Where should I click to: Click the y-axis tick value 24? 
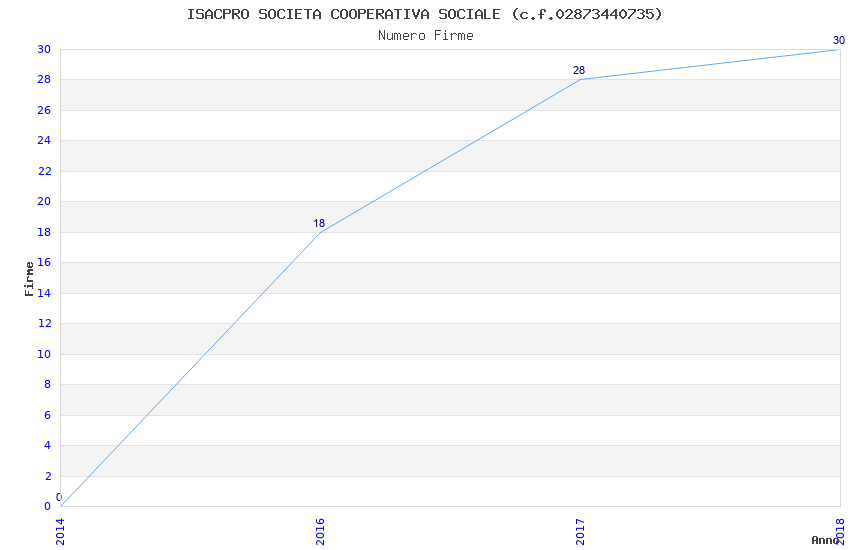pos(44,140)
